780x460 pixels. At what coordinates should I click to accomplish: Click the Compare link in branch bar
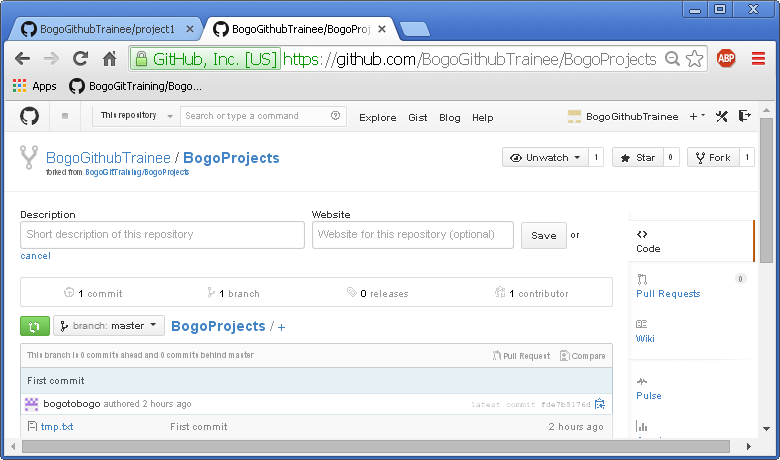582,356
